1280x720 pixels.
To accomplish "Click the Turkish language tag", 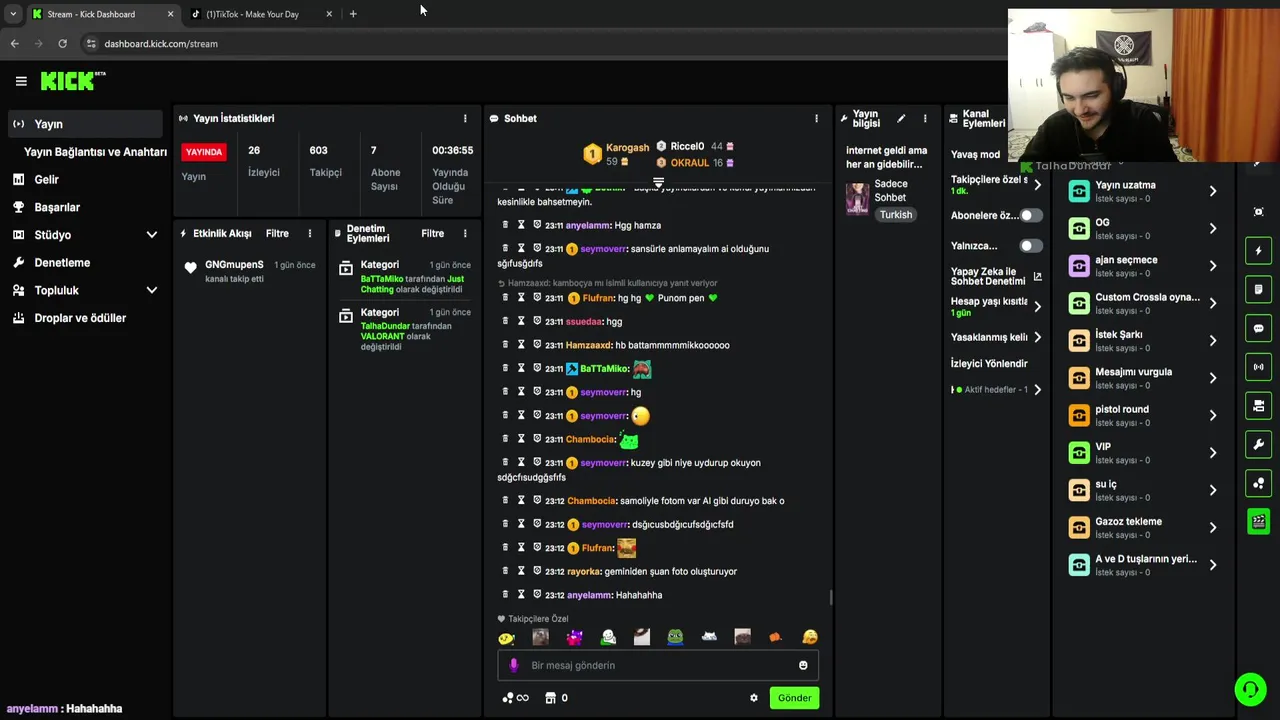I will point(896,215).
